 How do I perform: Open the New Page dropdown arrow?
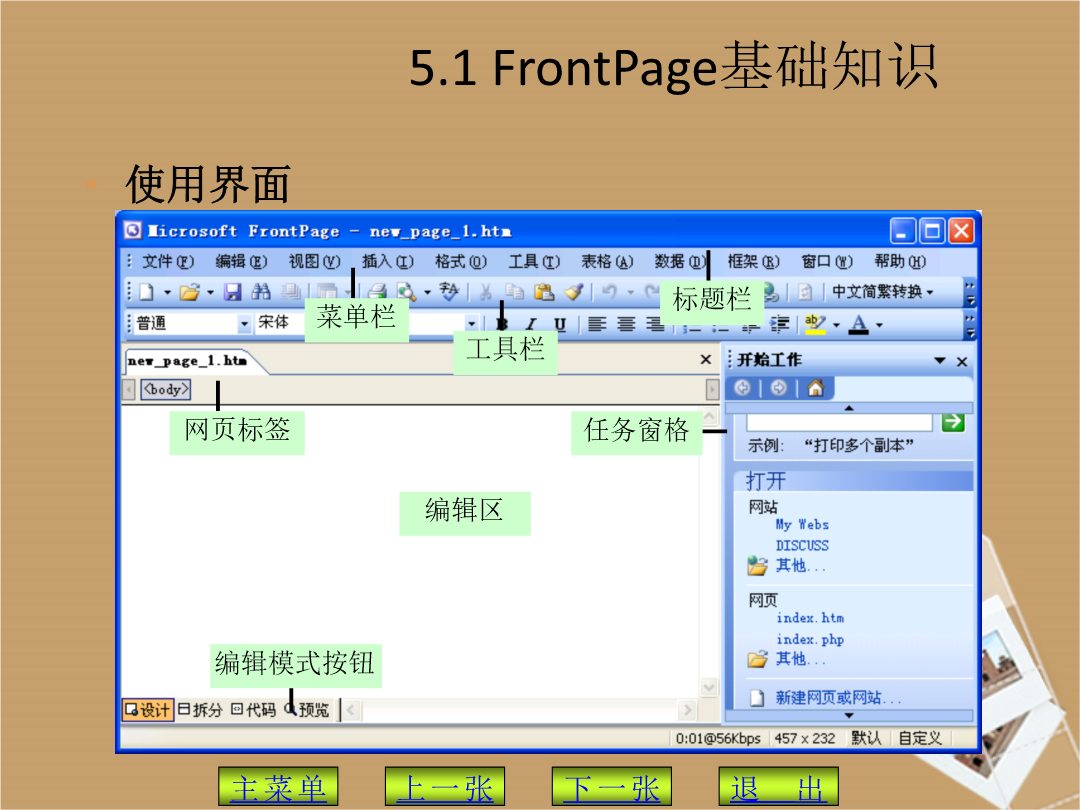point(167,293)
